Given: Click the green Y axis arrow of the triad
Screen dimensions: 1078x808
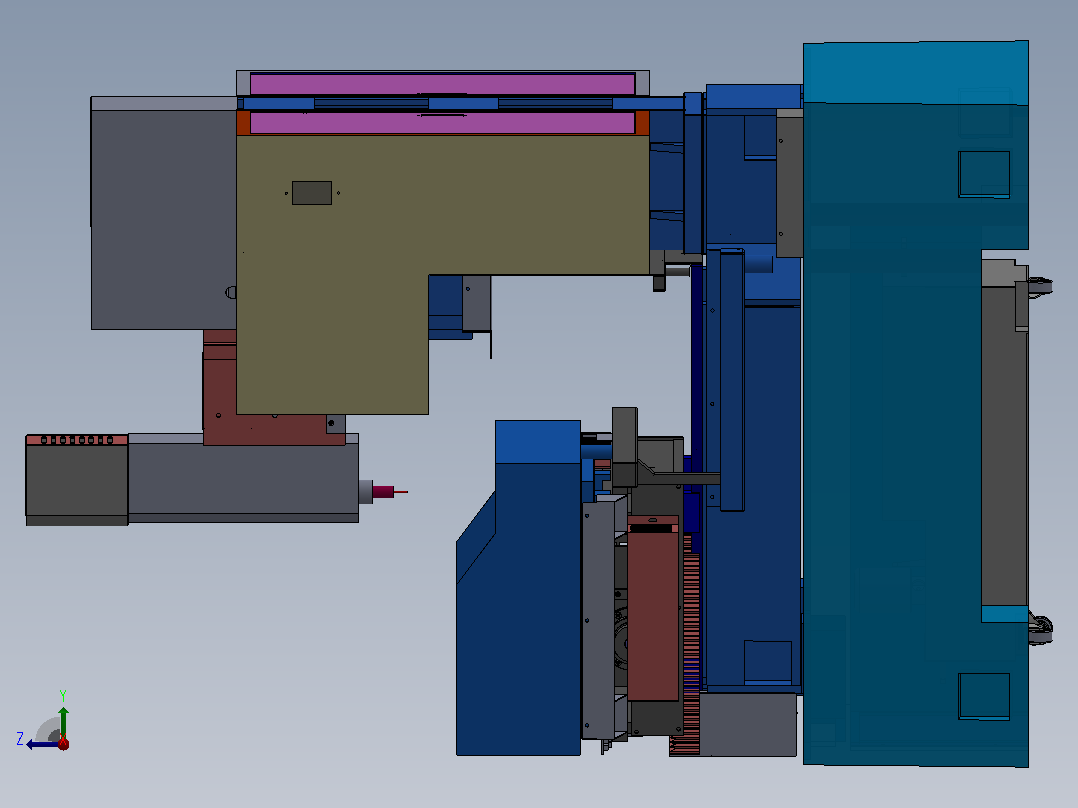Looking at the screenshot, I should point(63,721).
